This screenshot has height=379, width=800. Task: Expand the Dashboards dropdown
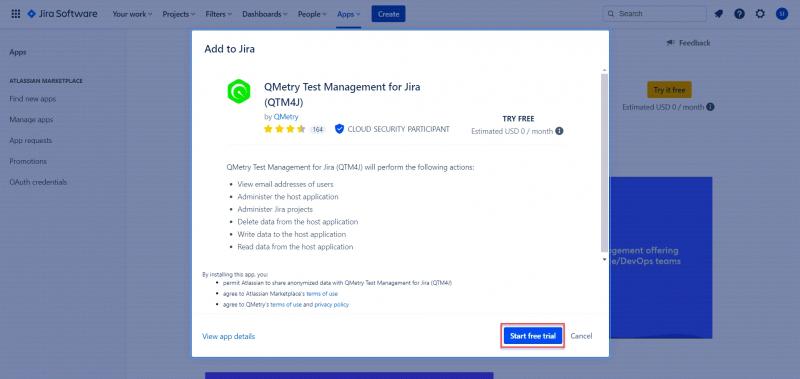264,14
